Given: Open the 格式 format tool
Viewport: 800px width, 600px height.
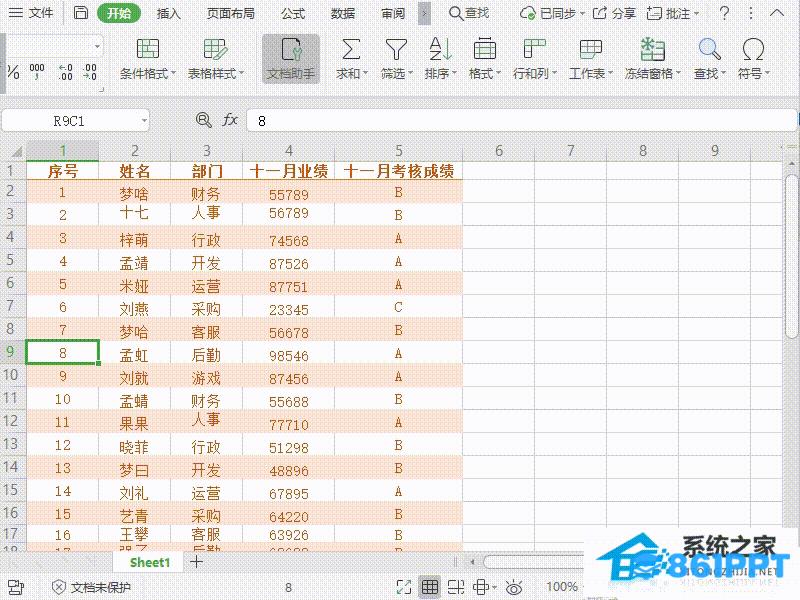Looking at the screenshot, I should click(484, 59).
